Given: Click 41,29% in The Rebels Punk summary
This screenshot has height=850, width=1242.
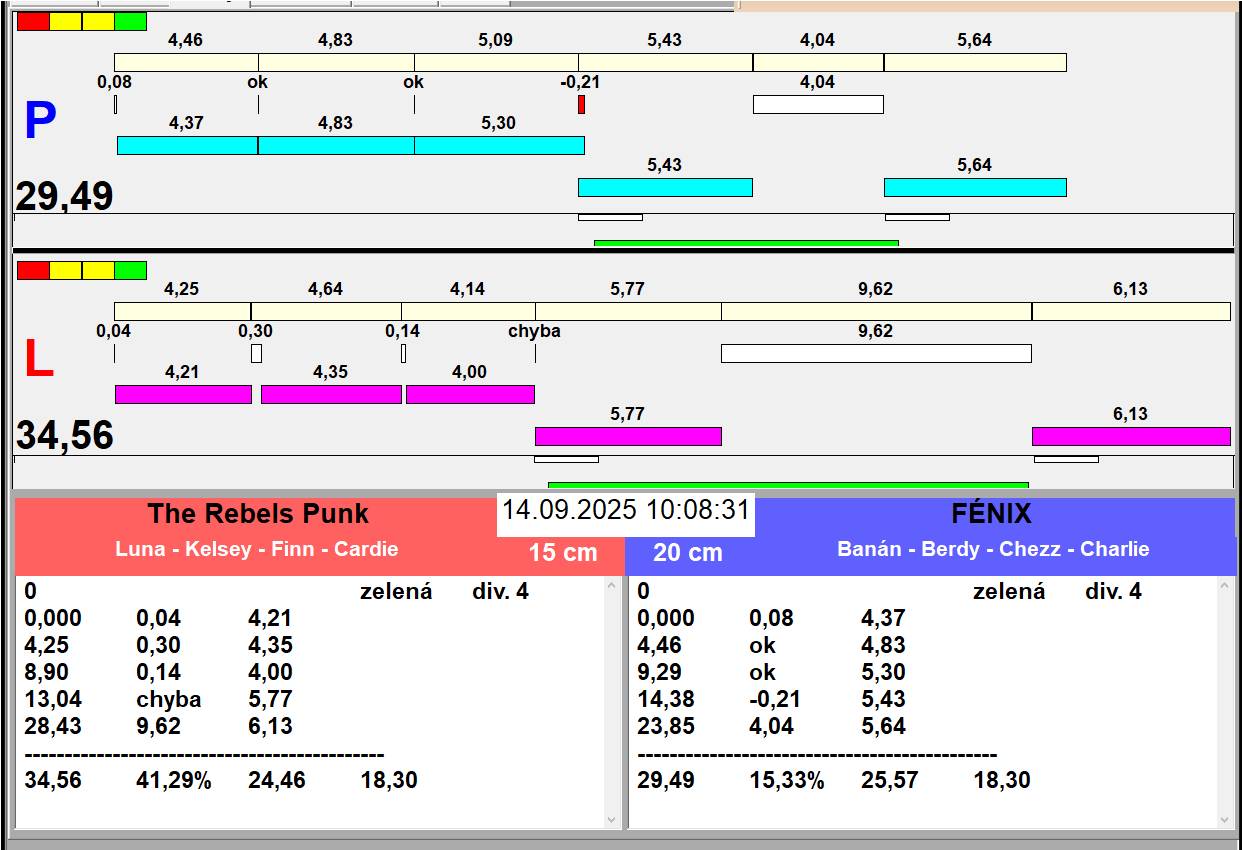Looking at the screenshot, I should click(174, 780).
